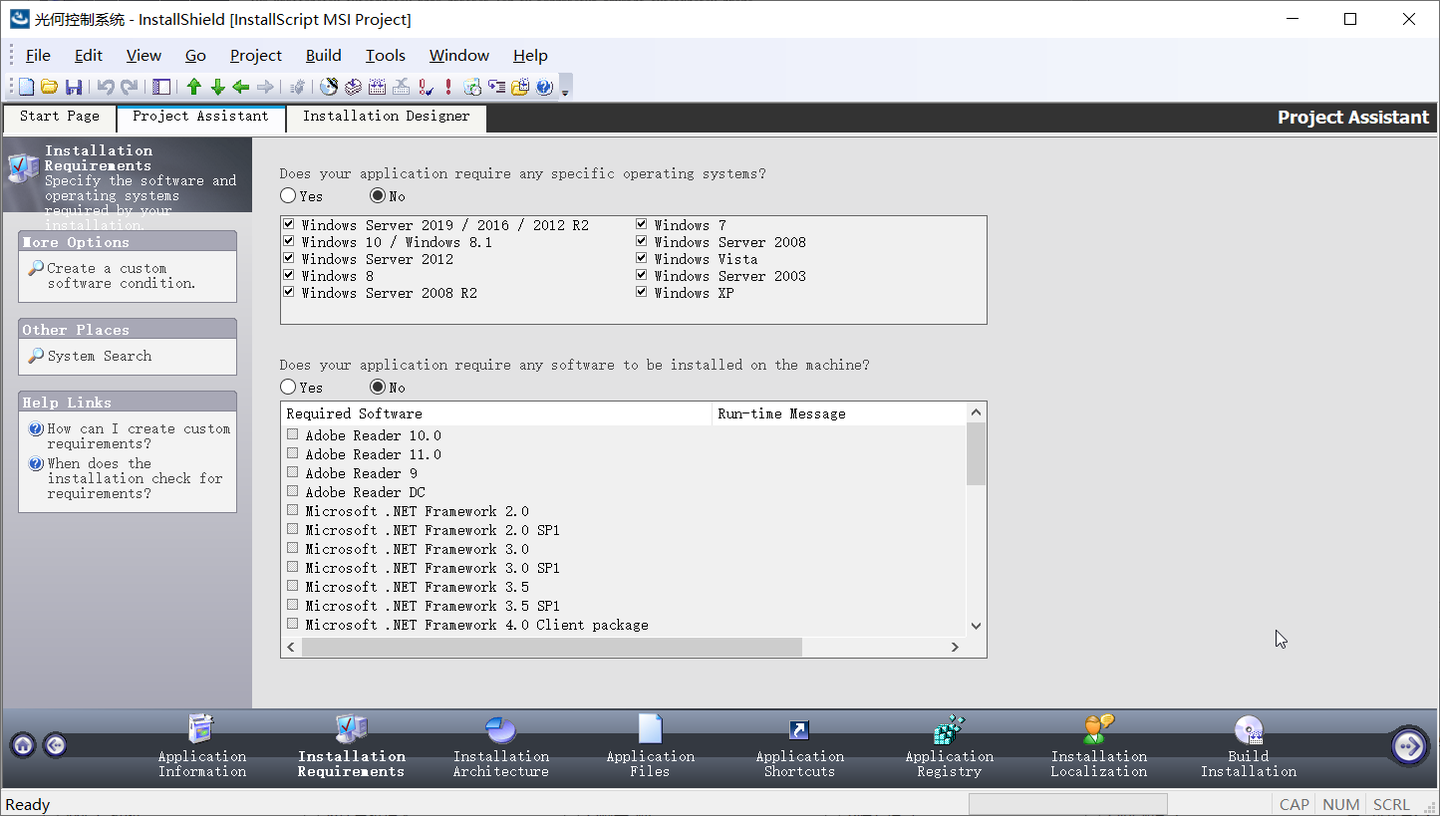1440x816 pixels.
Task: Click the Redo arrow icon
Action: (x=128, y=87)
